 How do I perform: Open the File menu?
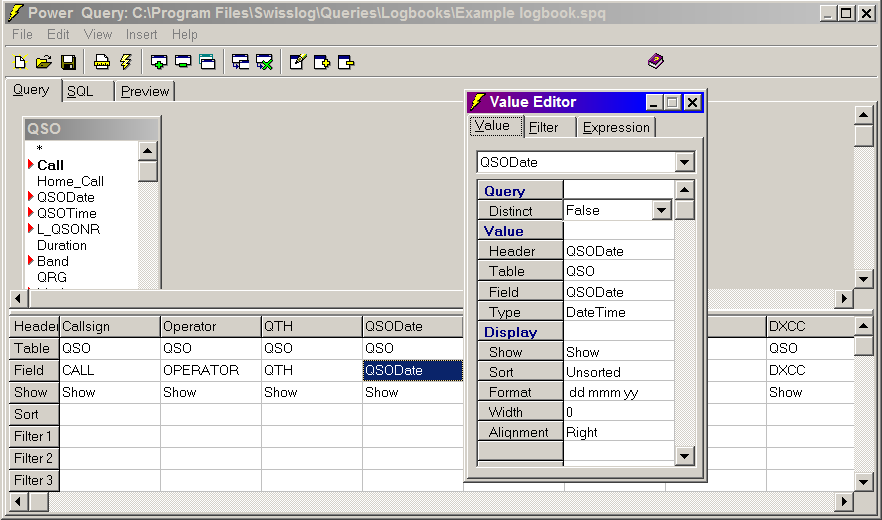22,35
